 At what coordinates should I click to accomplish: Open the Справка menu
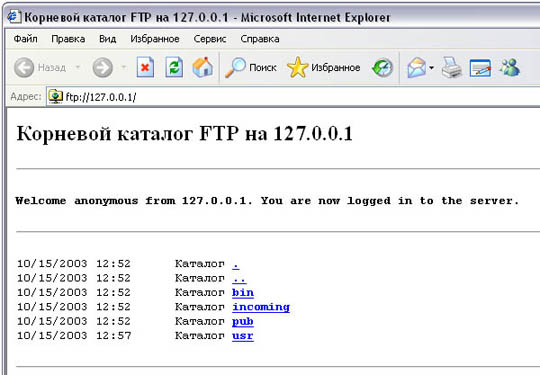point(260,39)
